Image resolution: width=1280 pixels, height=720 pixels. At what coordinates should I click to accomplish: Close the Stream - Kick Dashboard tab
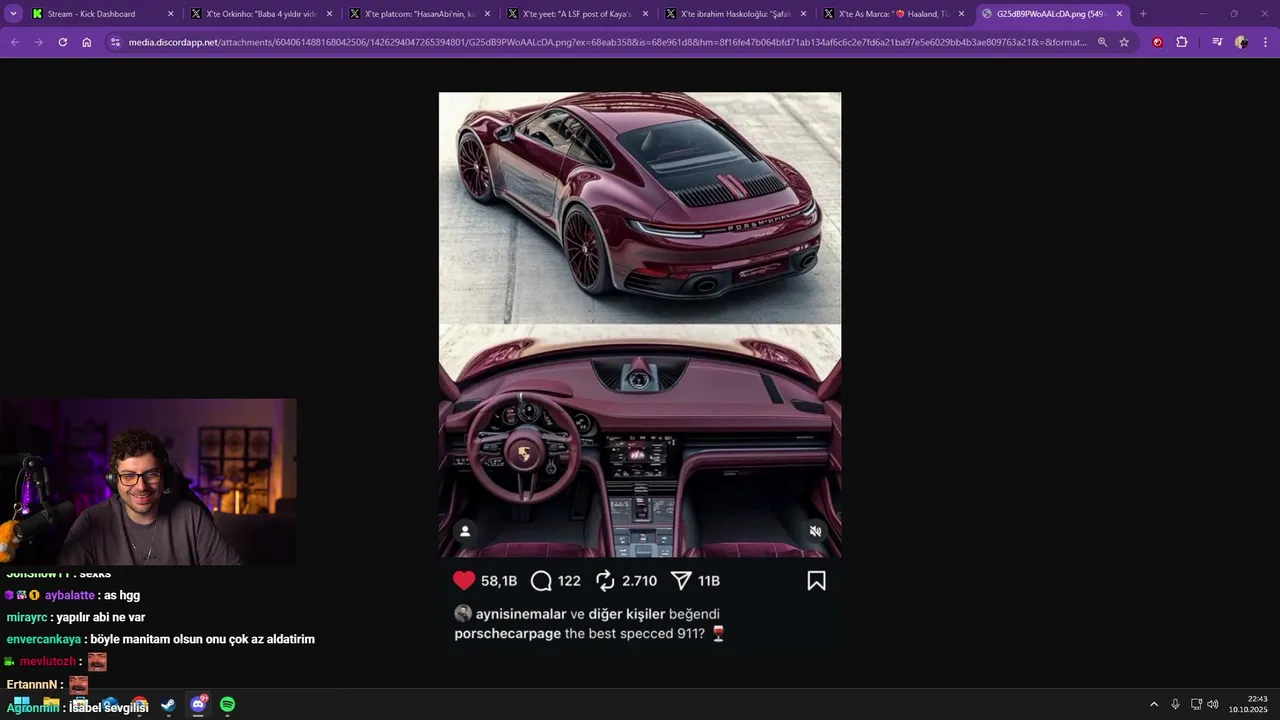[171, 14]
